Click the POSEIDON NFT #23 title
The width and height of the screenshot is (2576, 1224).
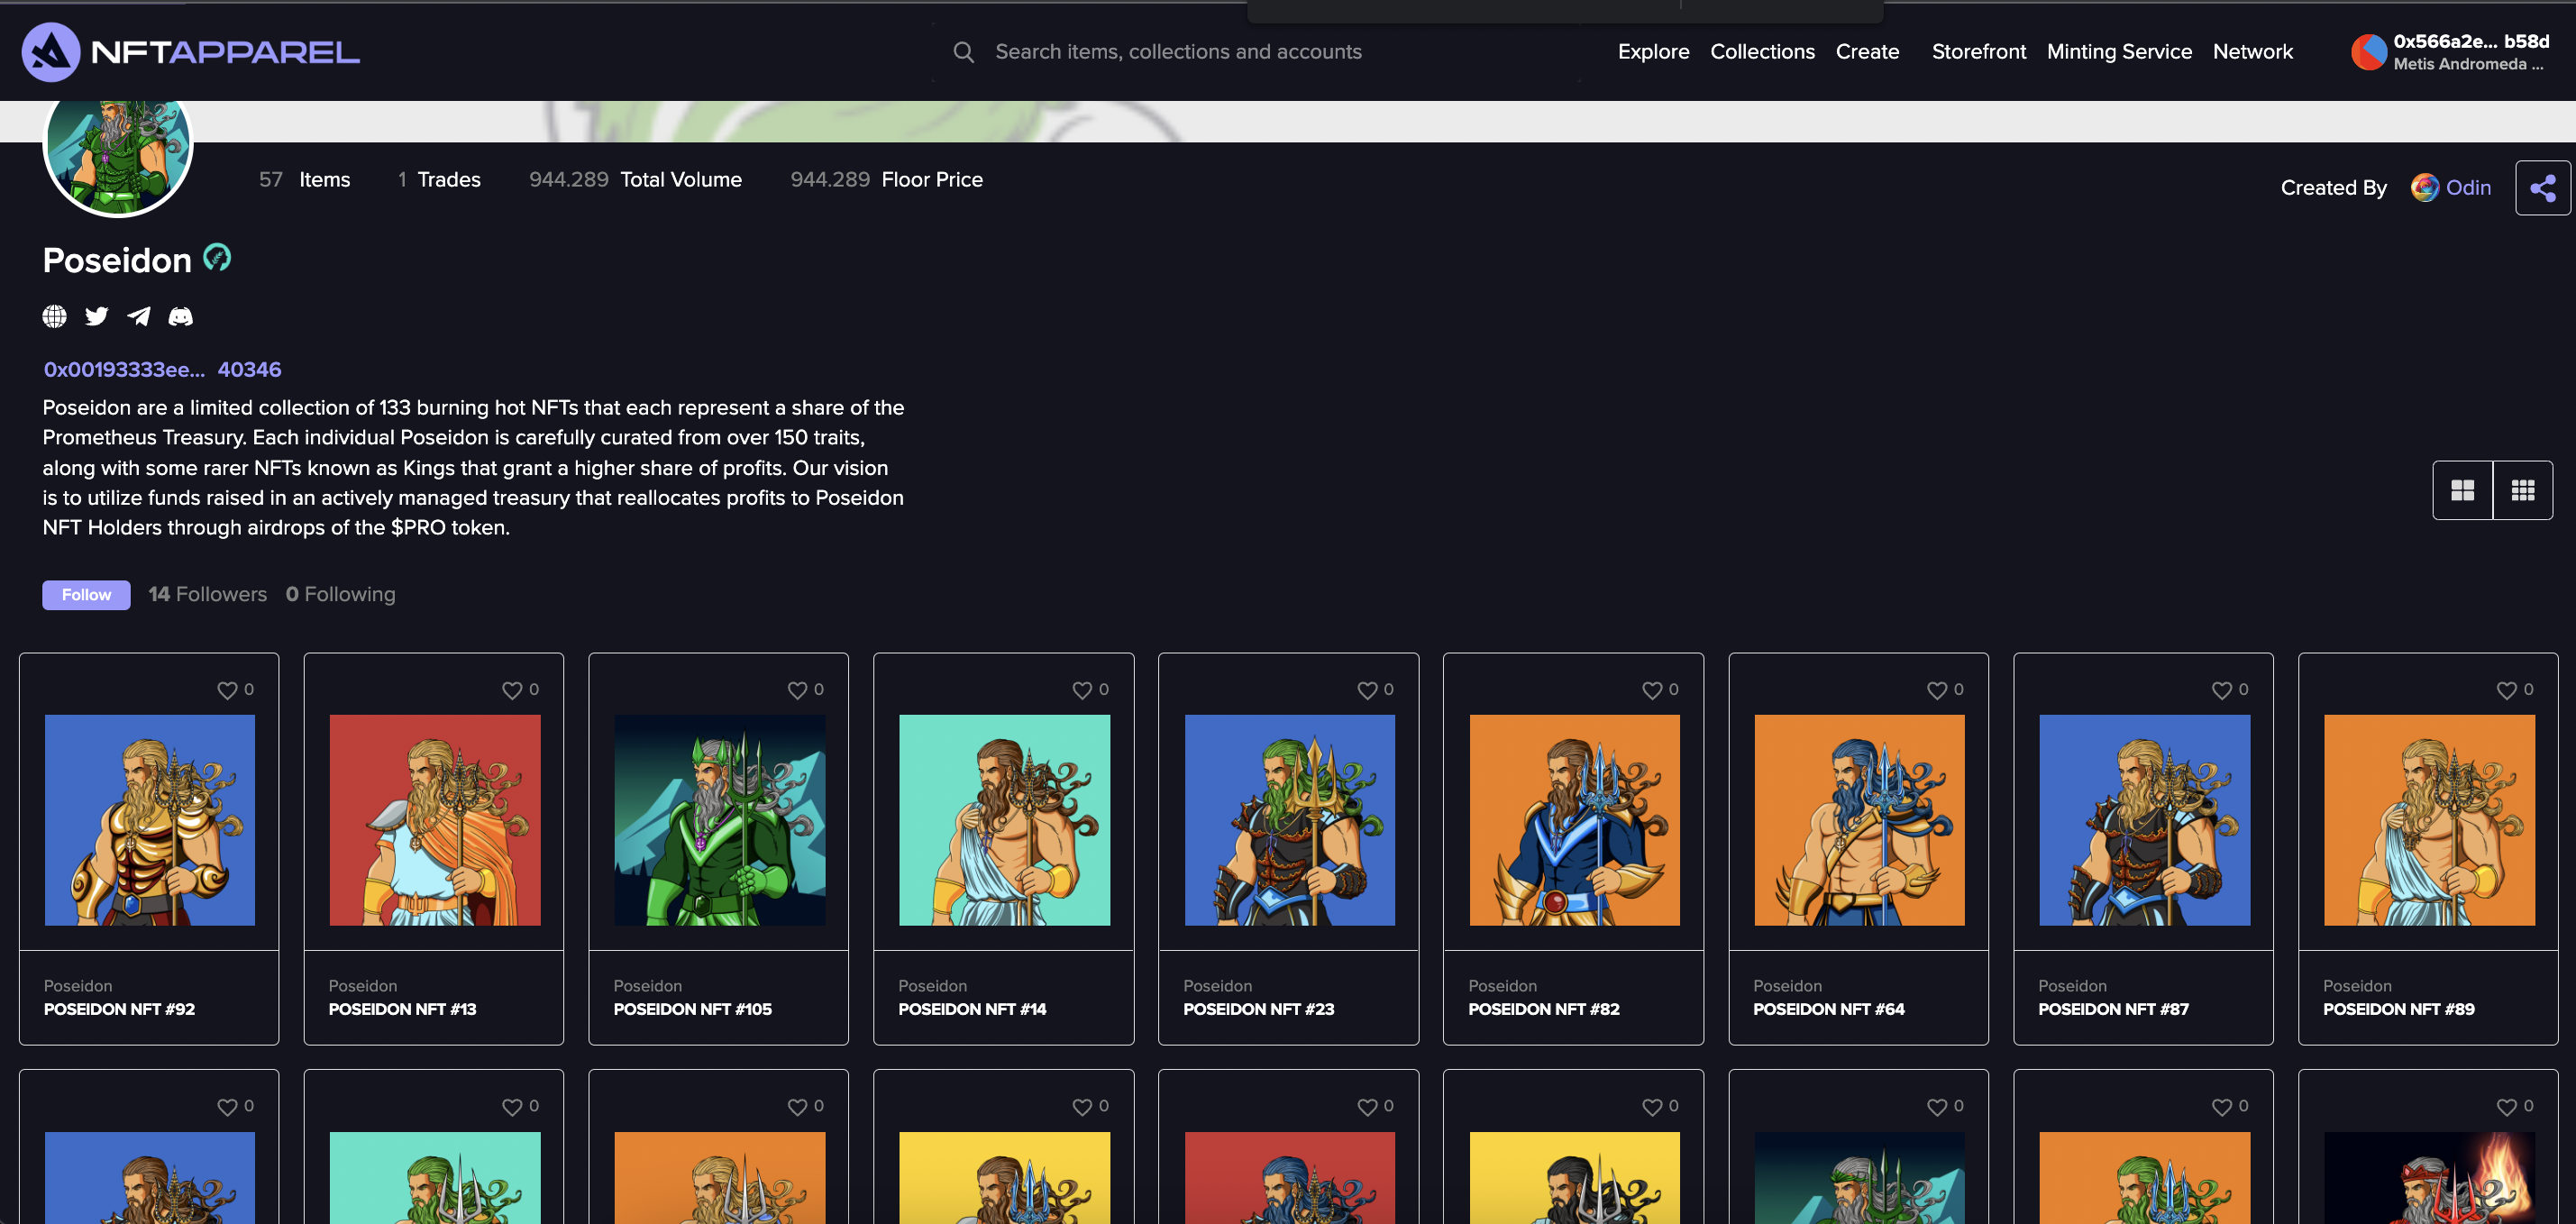pyautogui.click(x=1259, y=1009)
